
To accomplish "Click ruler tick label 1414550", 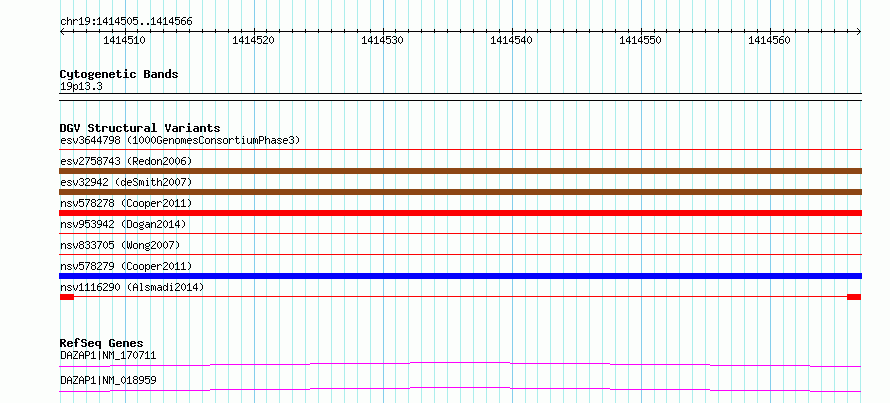I will (x=640, y=40).
